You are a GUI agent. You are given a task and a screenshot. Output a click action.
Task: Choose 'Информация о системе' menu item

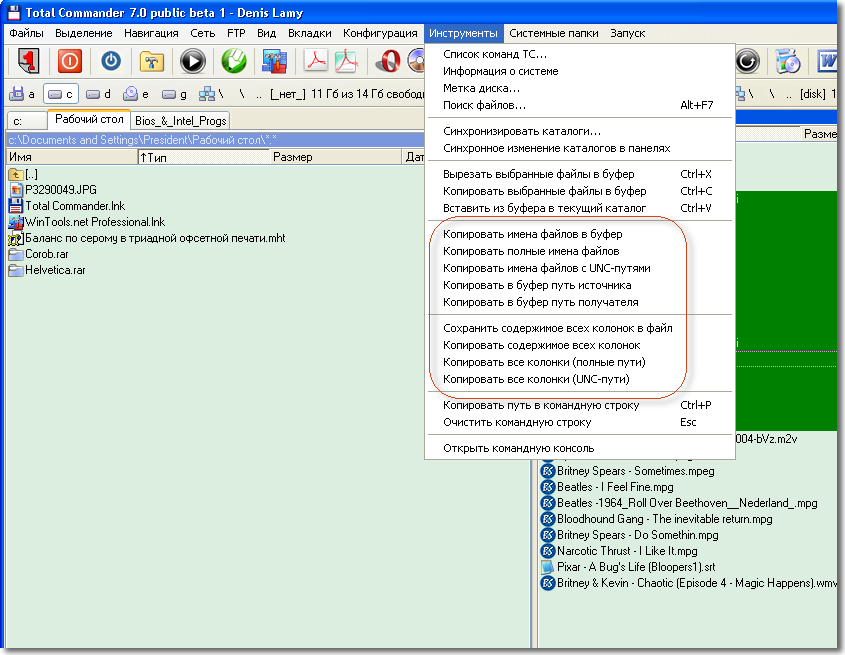pos(580,71)
